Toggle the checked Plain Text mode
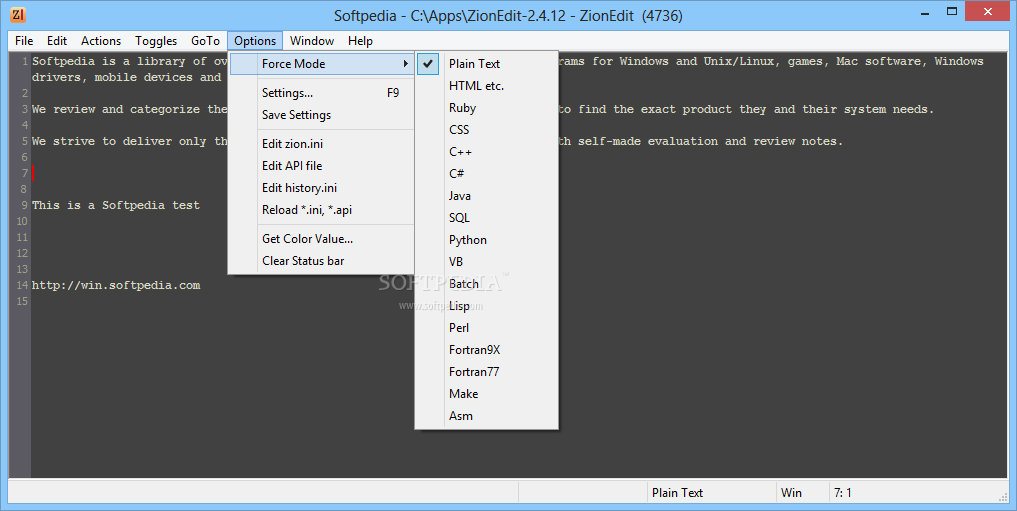This screenshot has height=511, width=1017. point(486,64)
